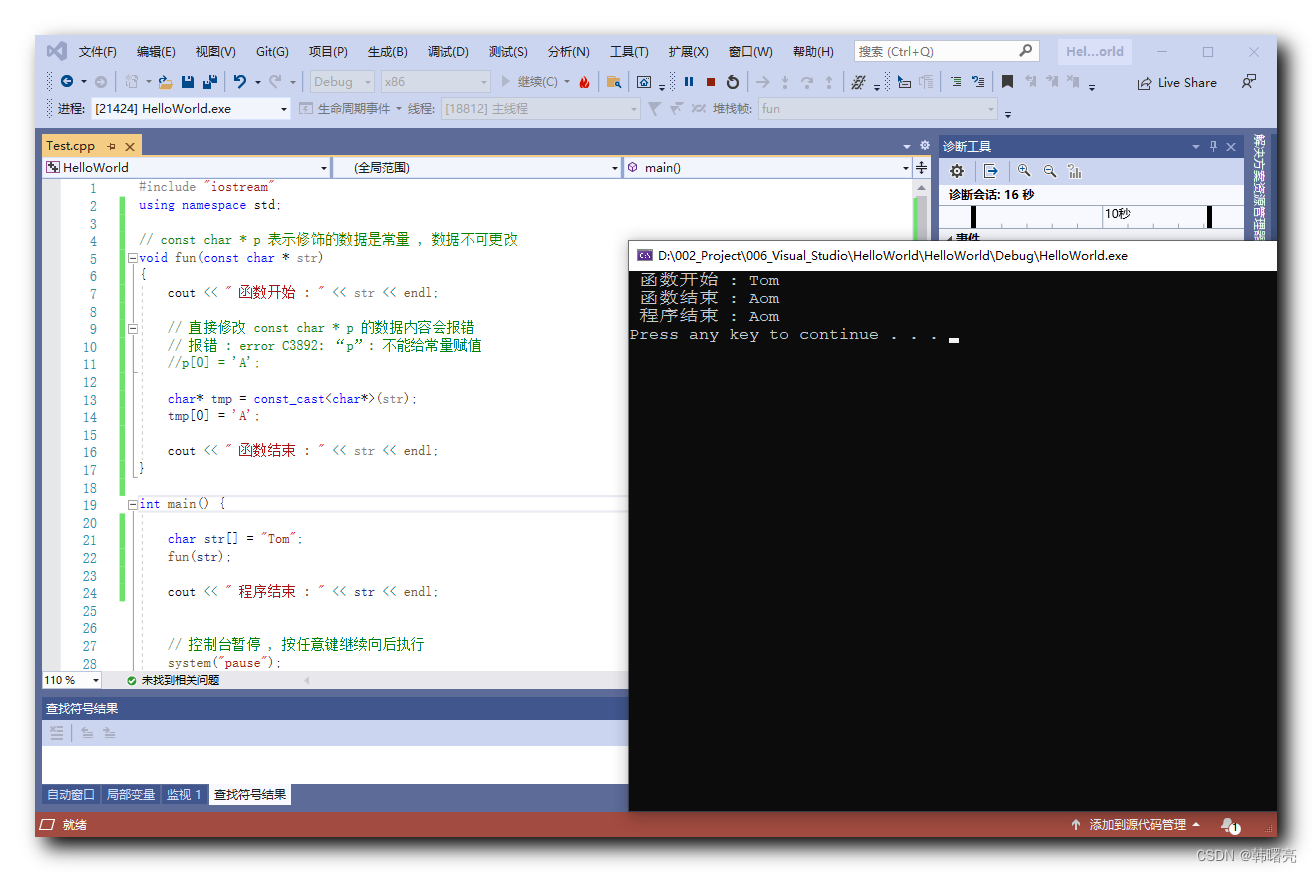Open the x86 platform dropdown
This screenshot has height=872, width=1312.
436,82
